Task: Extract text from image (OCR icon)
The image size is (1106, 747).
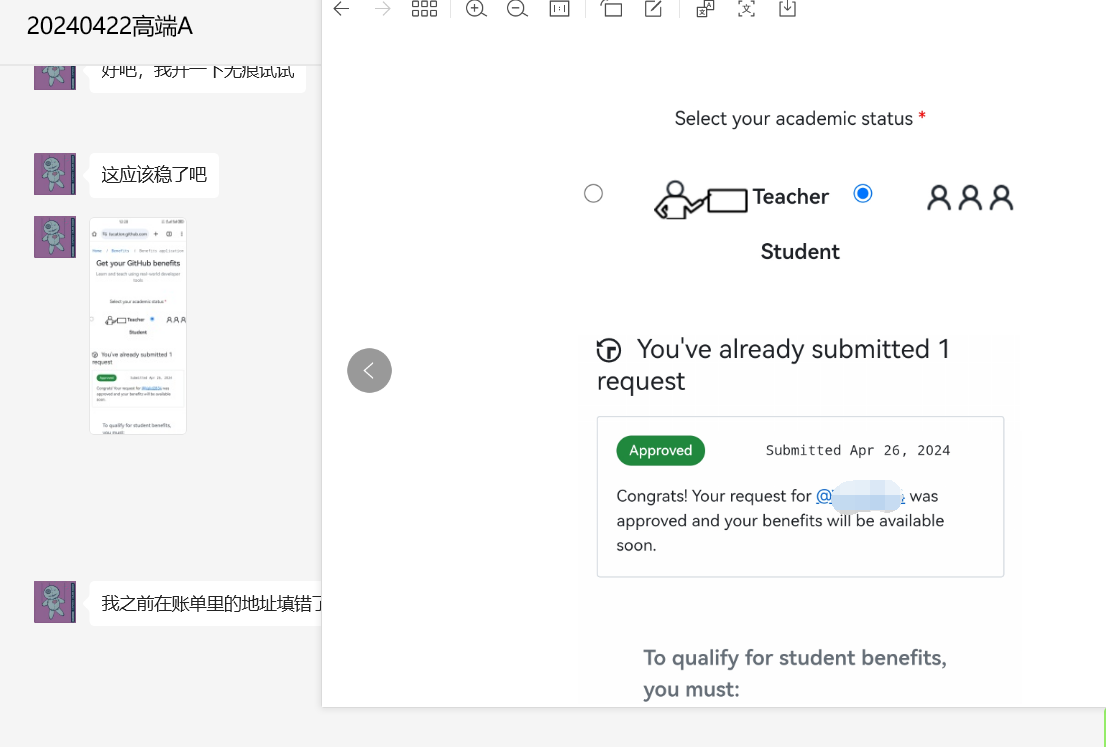Action: click(746, 8)
